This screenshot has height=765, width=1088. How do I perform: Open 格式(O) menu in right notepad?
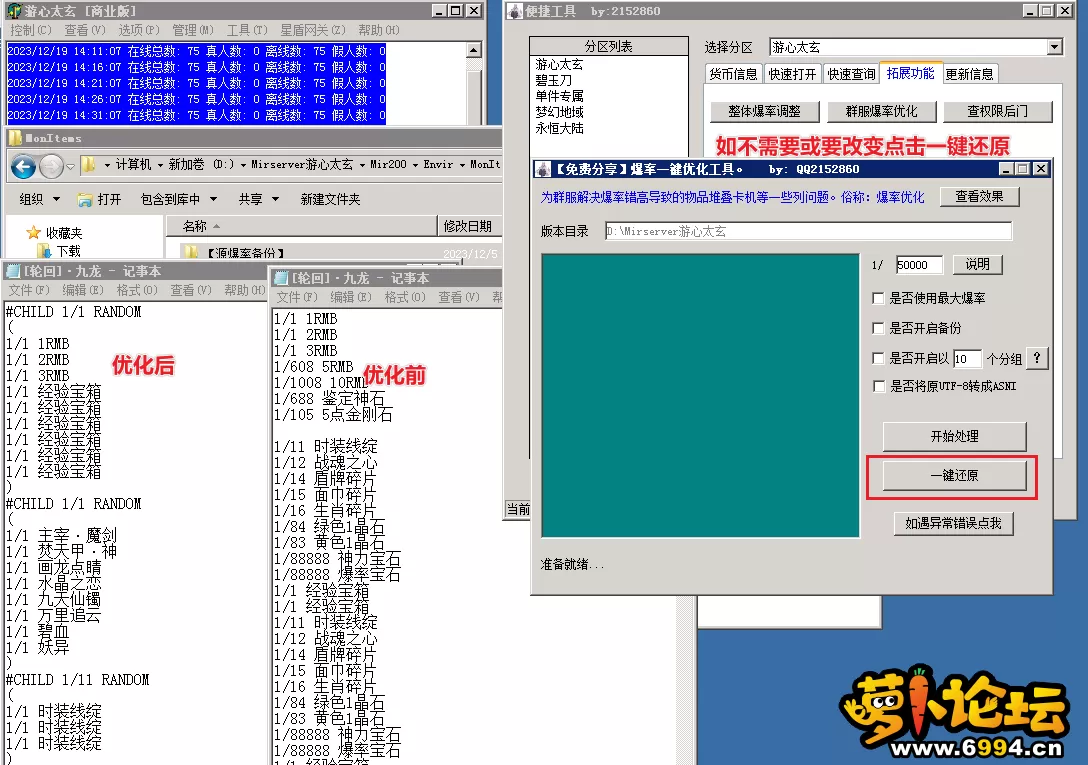[407, 297]
